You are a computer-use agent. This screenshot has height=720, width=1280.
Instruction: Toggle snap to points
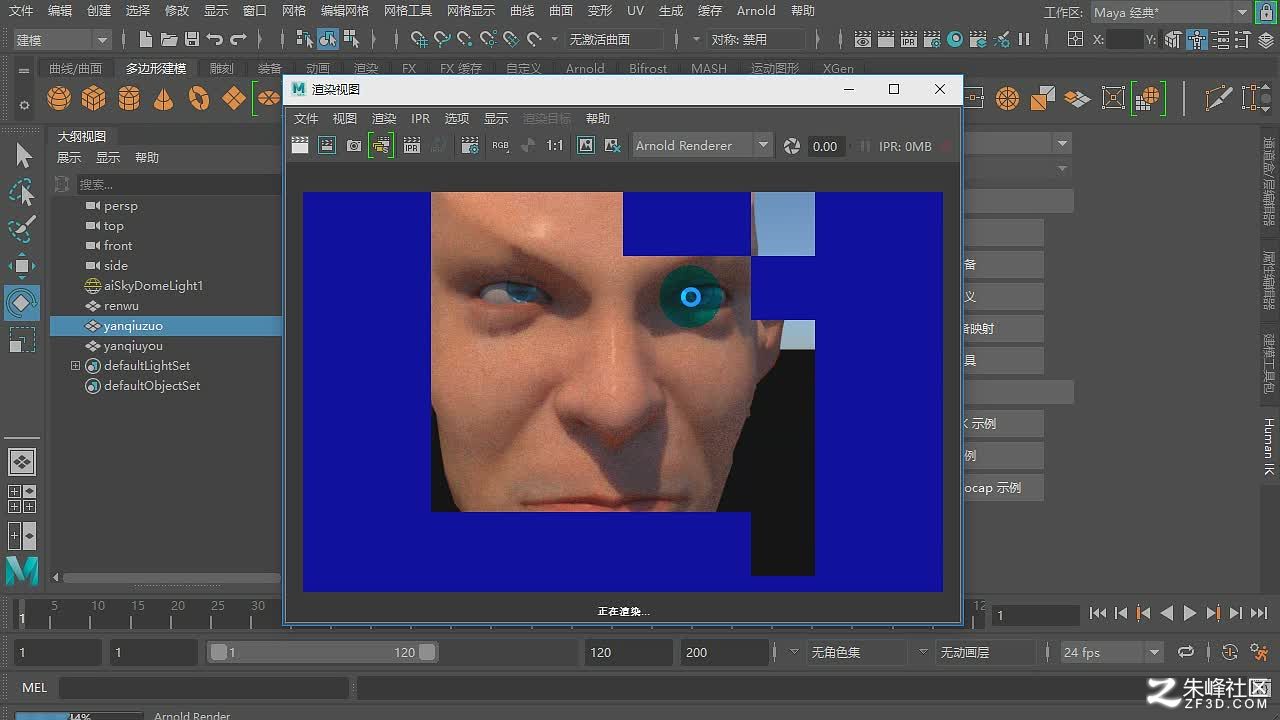coord(465,39)
